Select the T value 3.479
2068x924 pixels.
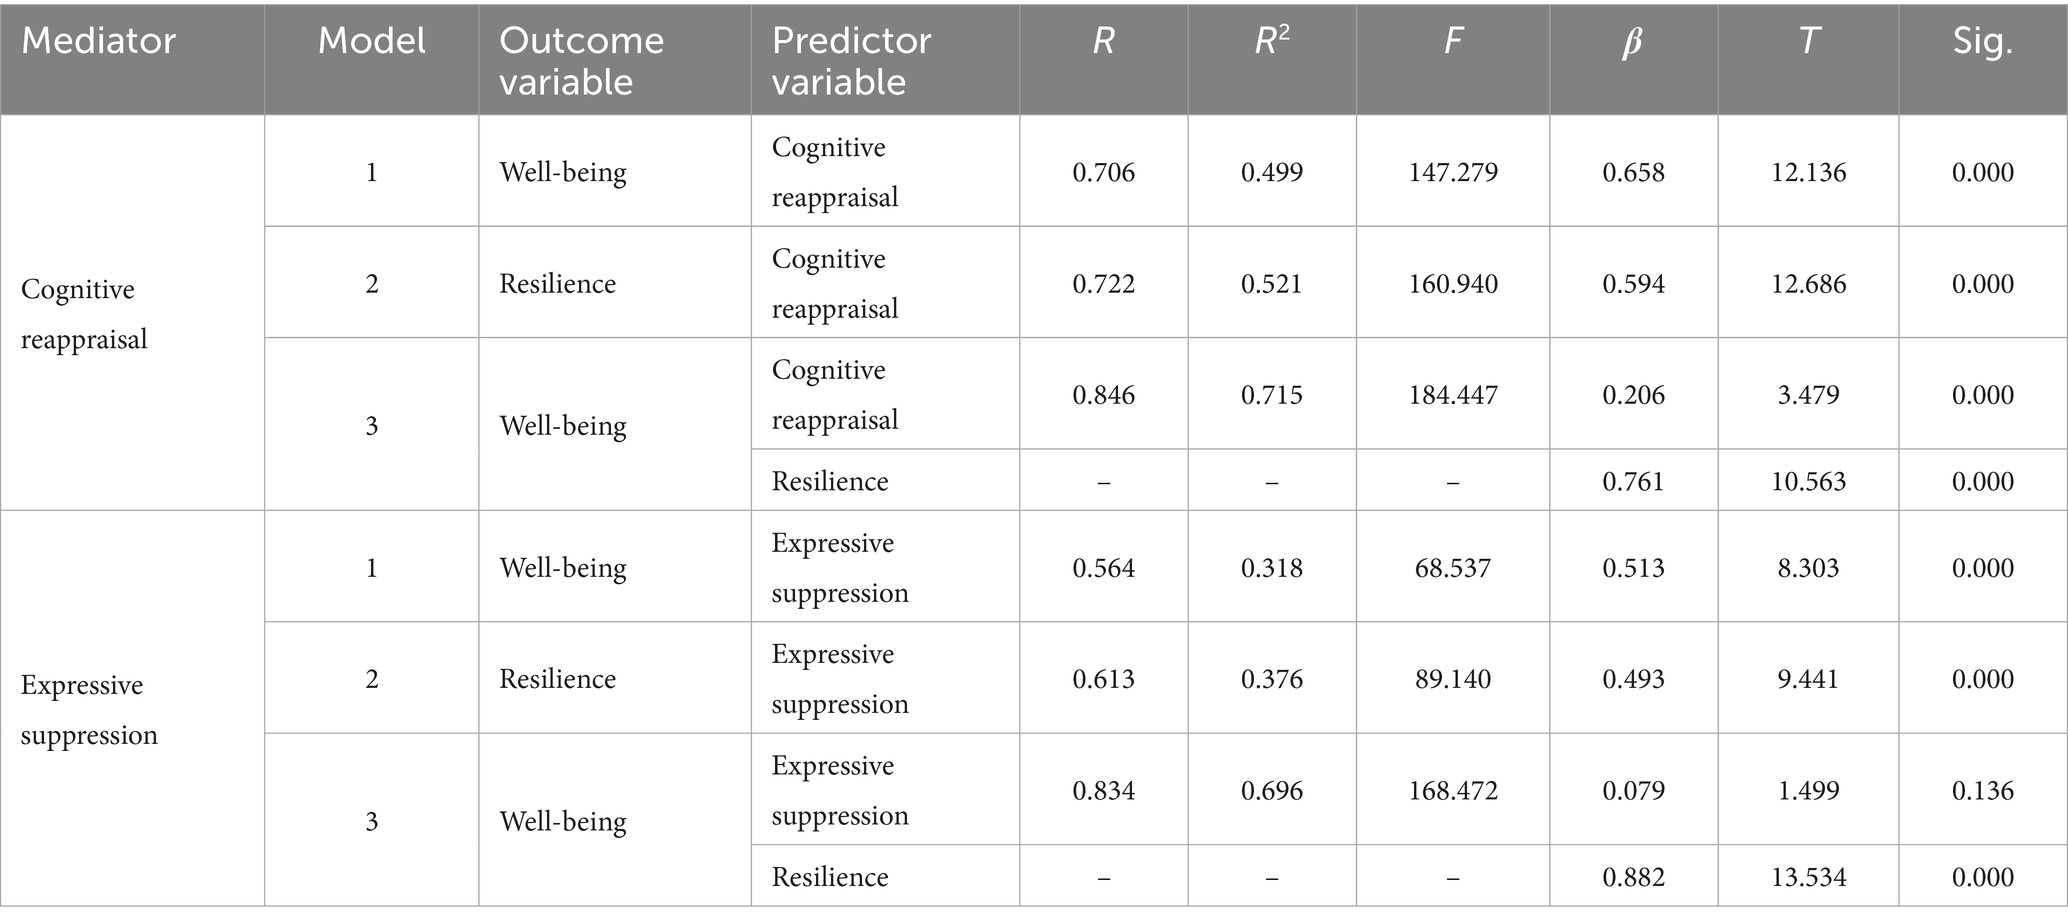(x=1808, y=395)
